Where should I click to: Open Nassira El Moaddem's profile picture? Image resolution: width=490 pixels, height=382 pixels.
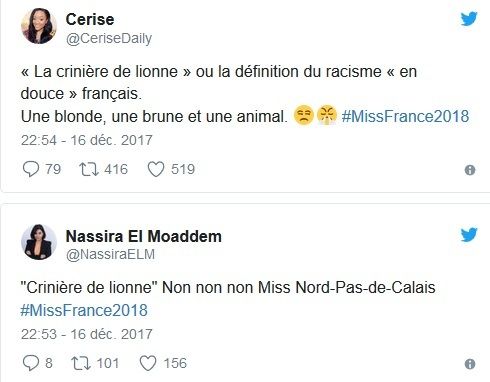point(39,242)
